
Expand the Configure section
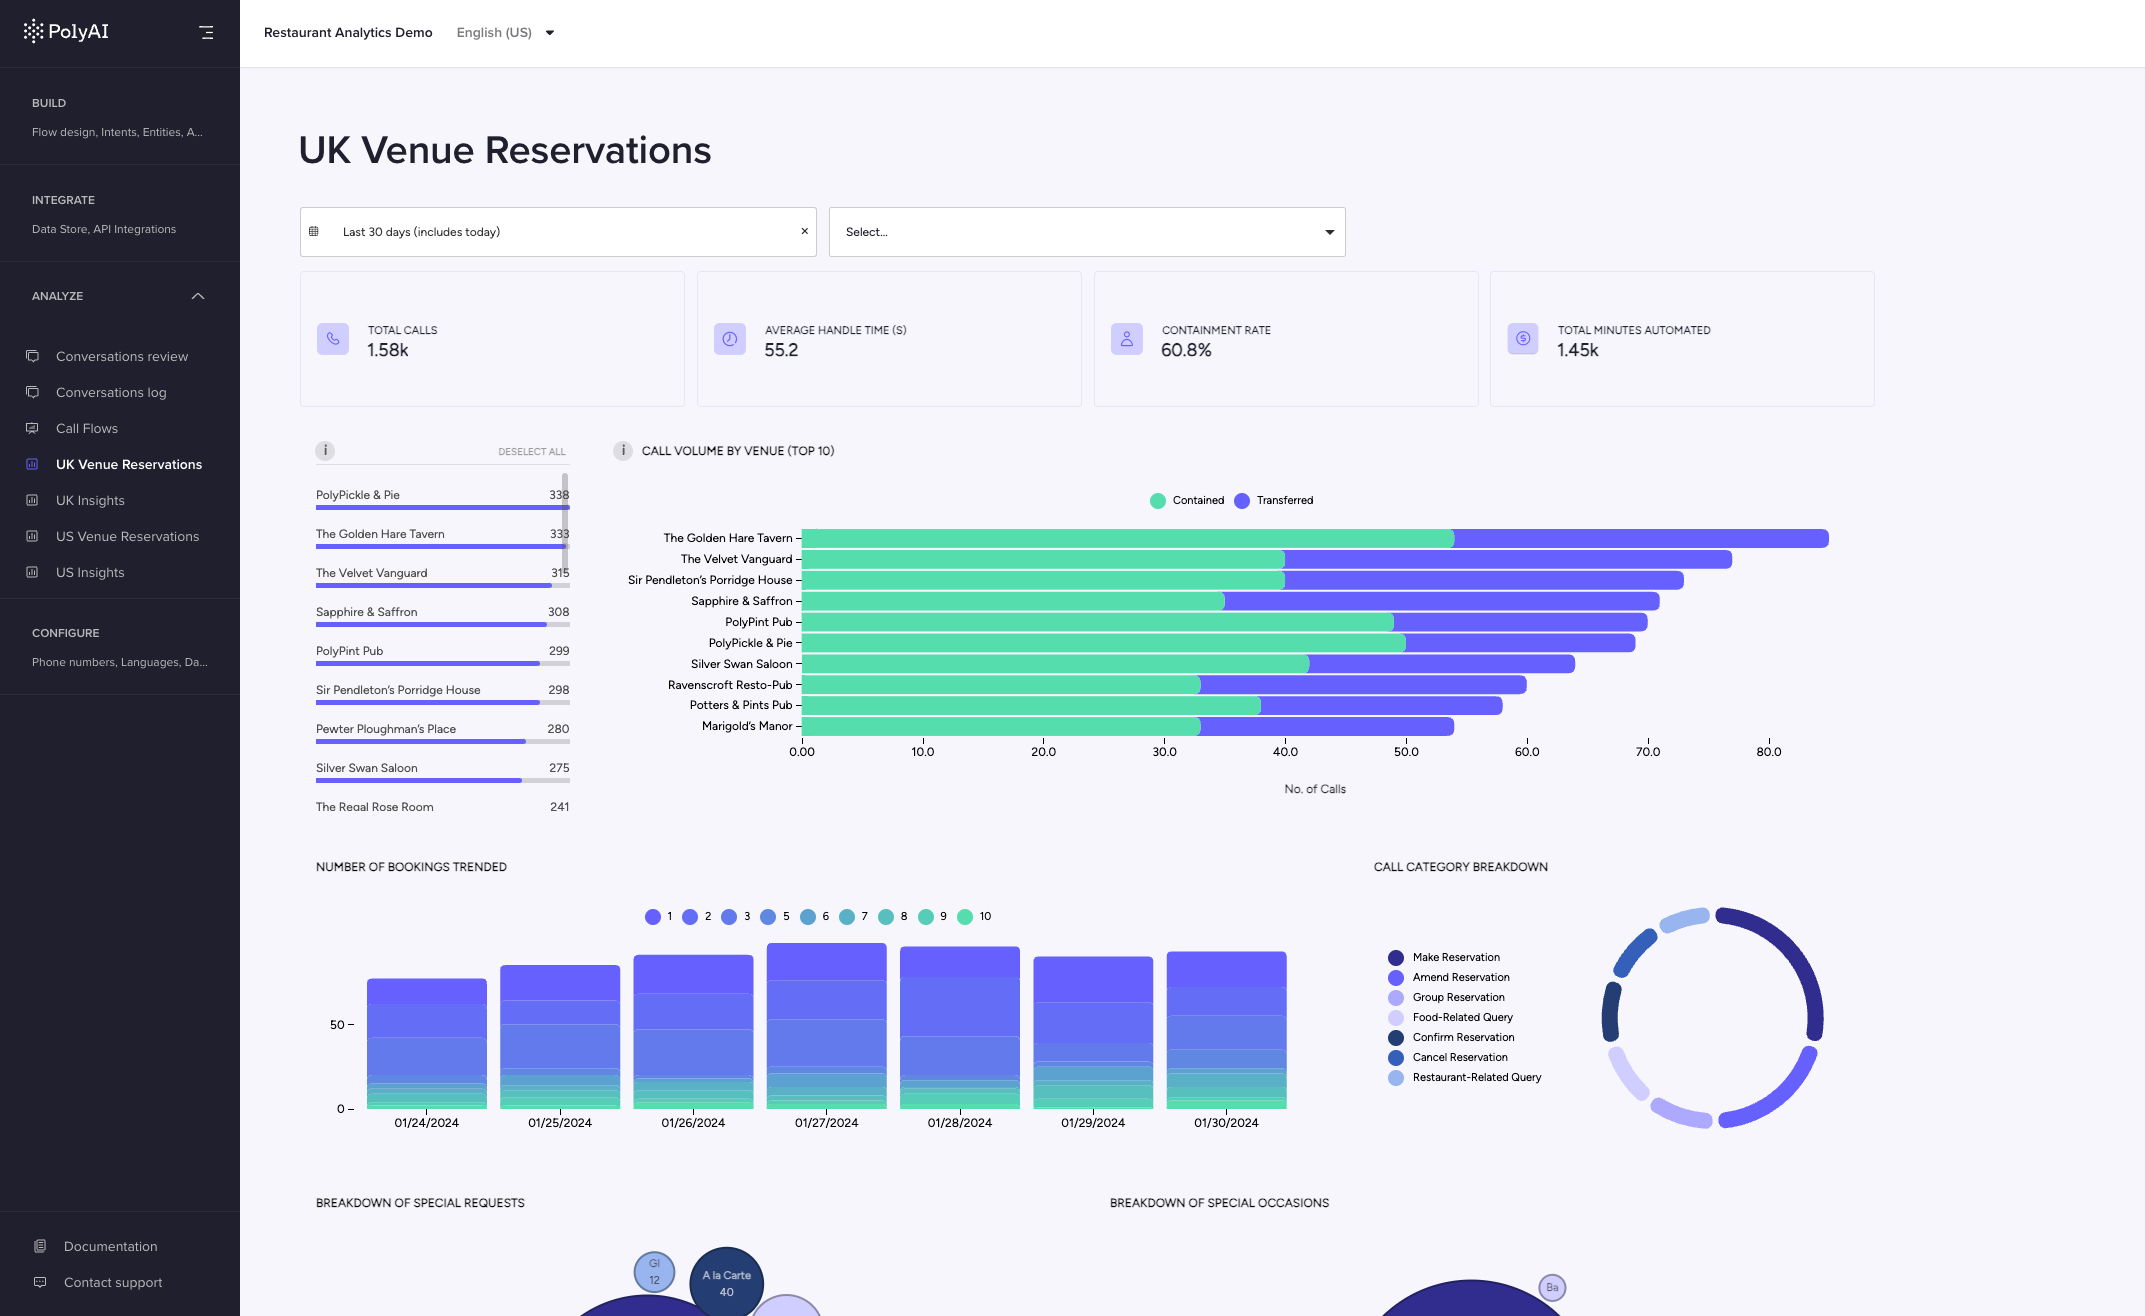pos(120,647)
